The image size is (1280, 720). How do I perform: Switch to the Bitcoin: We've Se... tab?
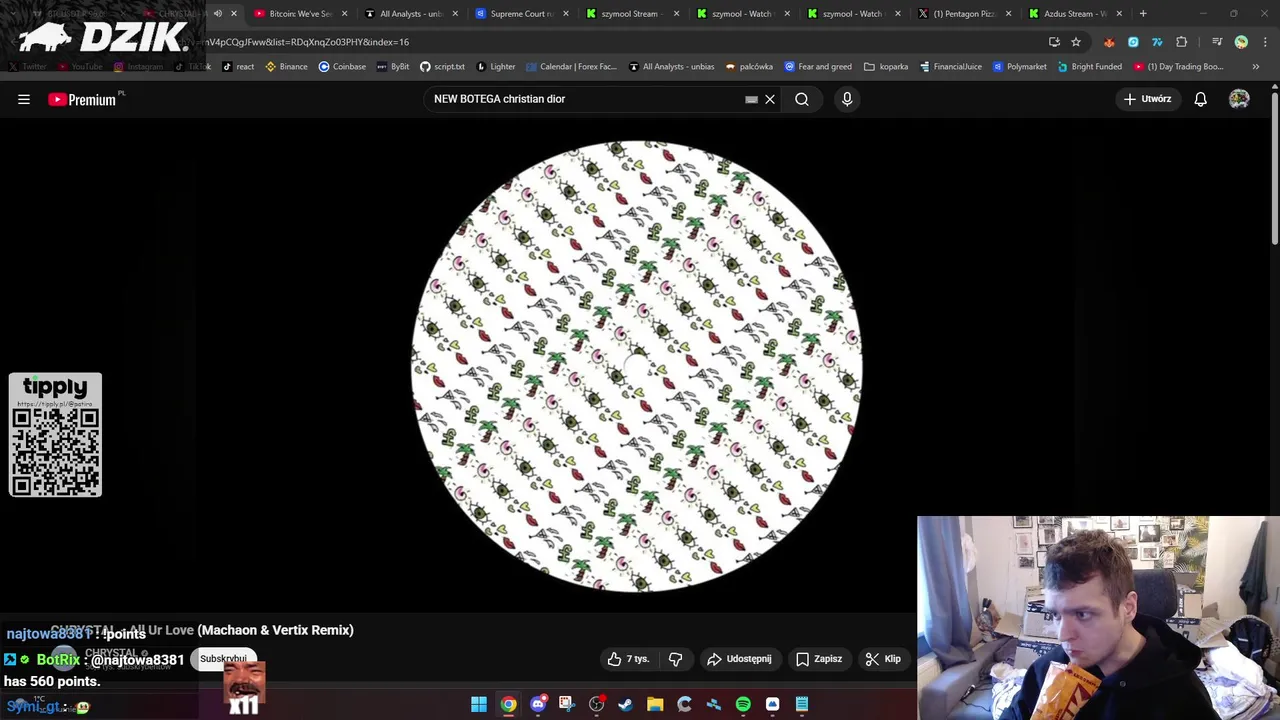point(300,14)
